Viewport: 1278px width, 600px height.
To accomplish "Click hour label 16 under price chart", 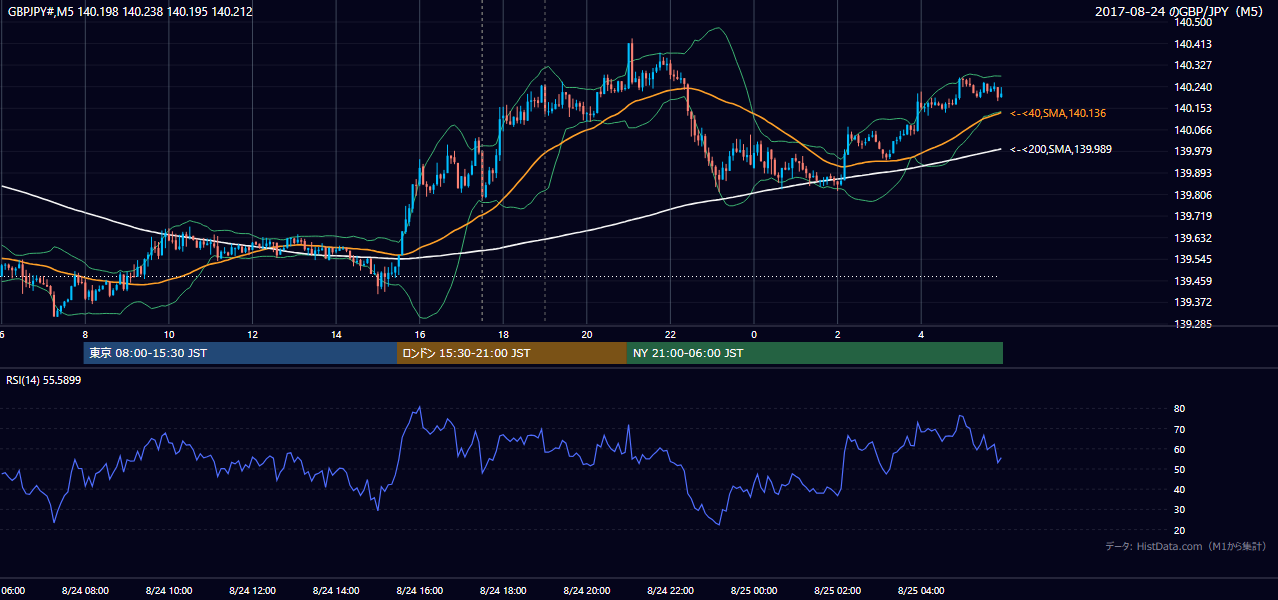I will pyautogui.click(x=420, y=335).
